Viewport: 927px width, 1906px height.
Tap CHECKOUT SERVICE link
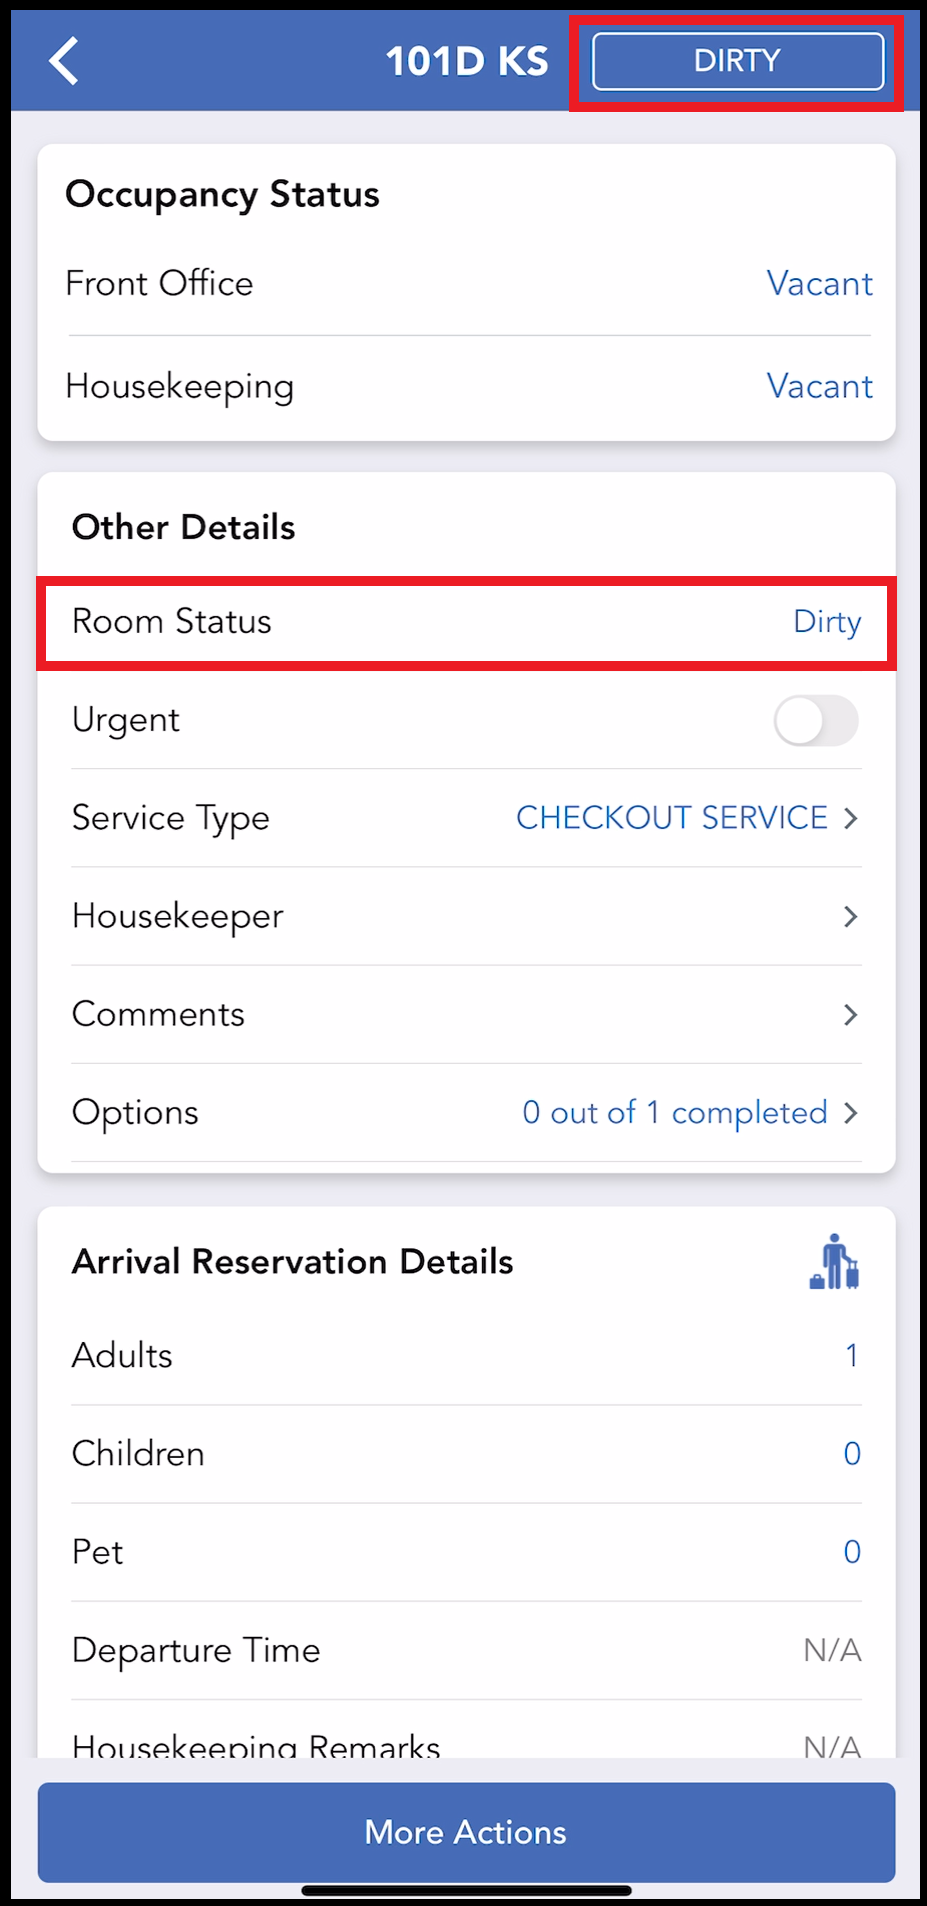coord(671,818)
